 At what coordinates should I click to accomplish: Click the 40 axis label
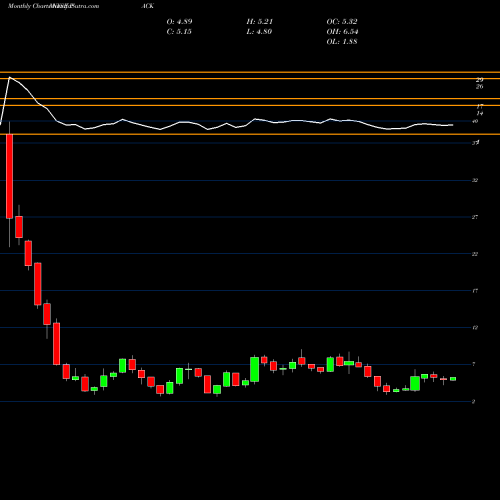pyautogui.click(x=475, y=121)
